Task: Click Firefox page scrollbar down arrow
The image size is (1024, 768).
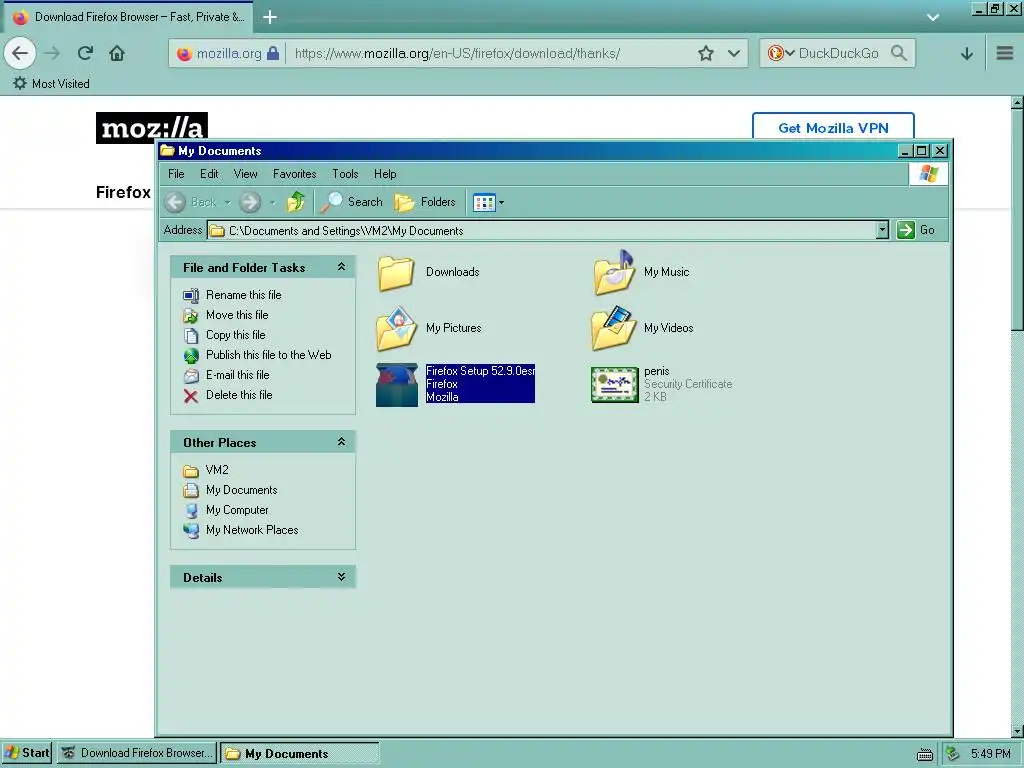Action: (1017, 731)
